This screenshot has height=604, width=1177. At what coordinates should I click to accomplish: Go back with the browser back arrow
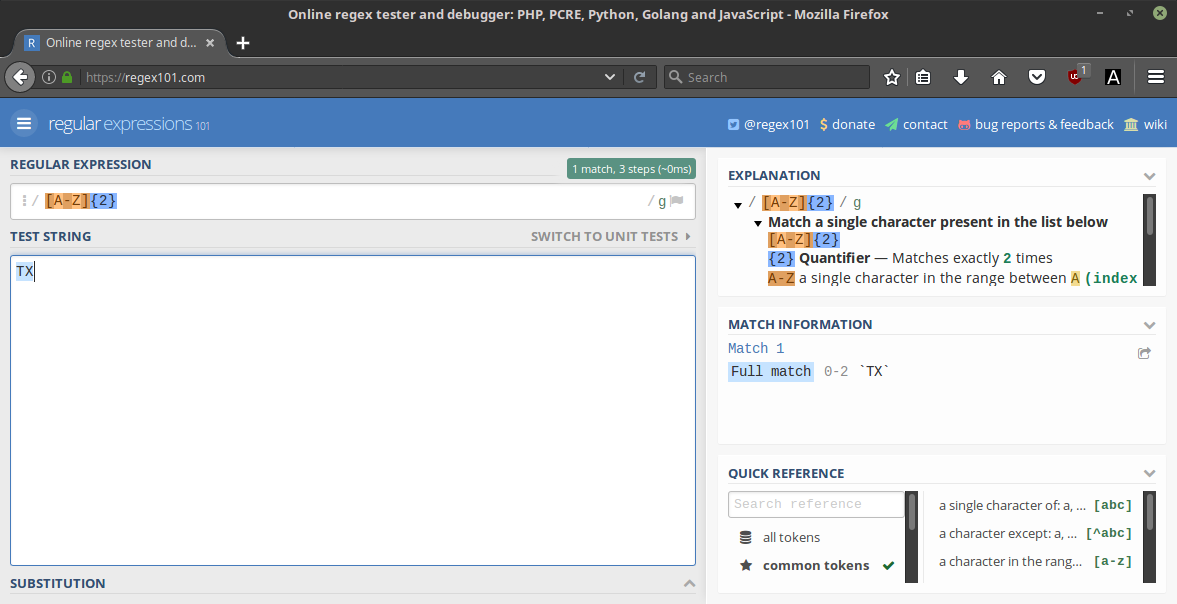tap(20, 77)
